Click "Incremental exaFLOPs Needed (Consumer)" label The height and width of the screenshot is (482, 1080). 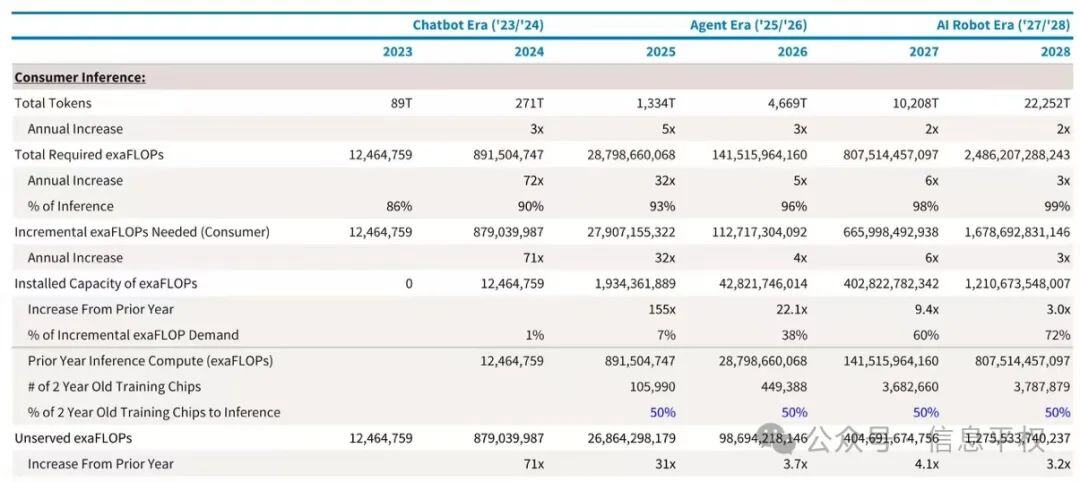tap(142, 232)
